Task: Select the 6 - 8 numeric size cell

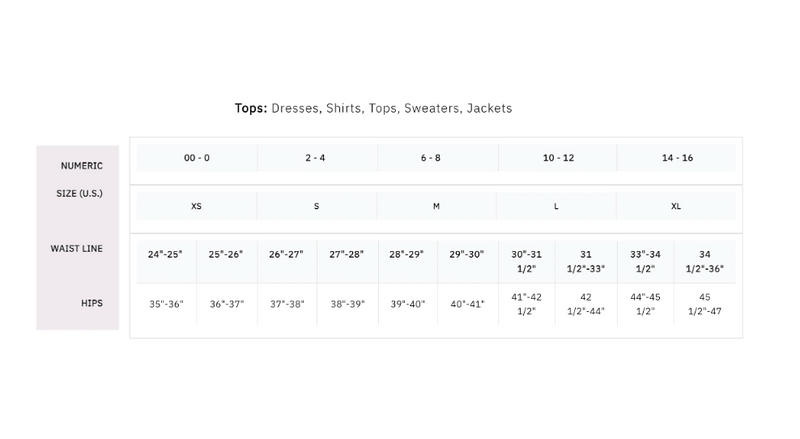Action: tap(436, 158)
